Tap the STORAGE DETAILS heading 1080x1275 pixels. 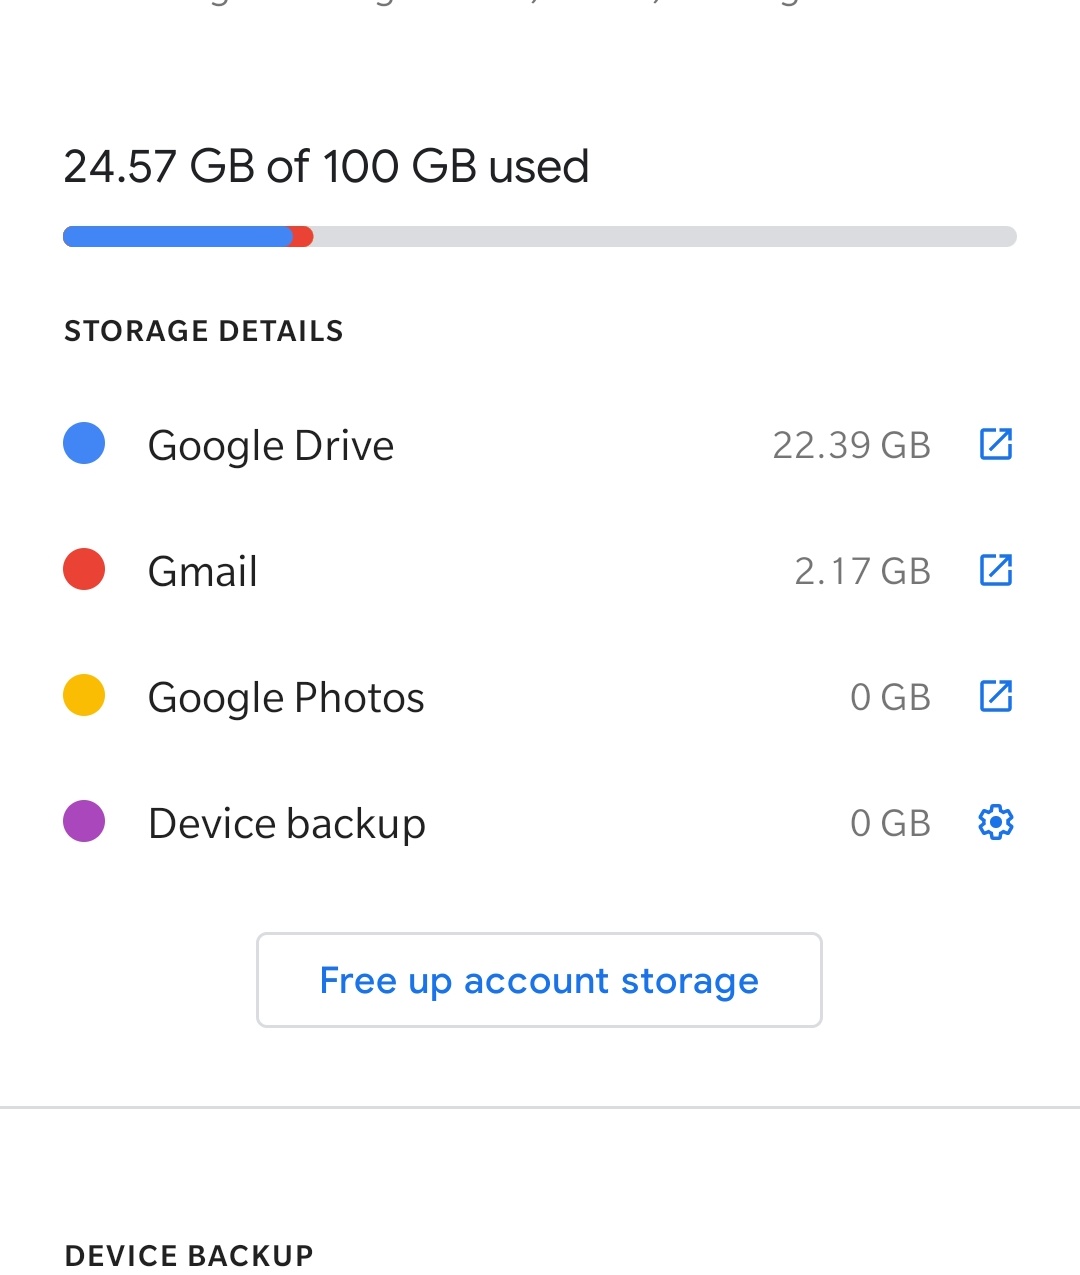(204, 331)
